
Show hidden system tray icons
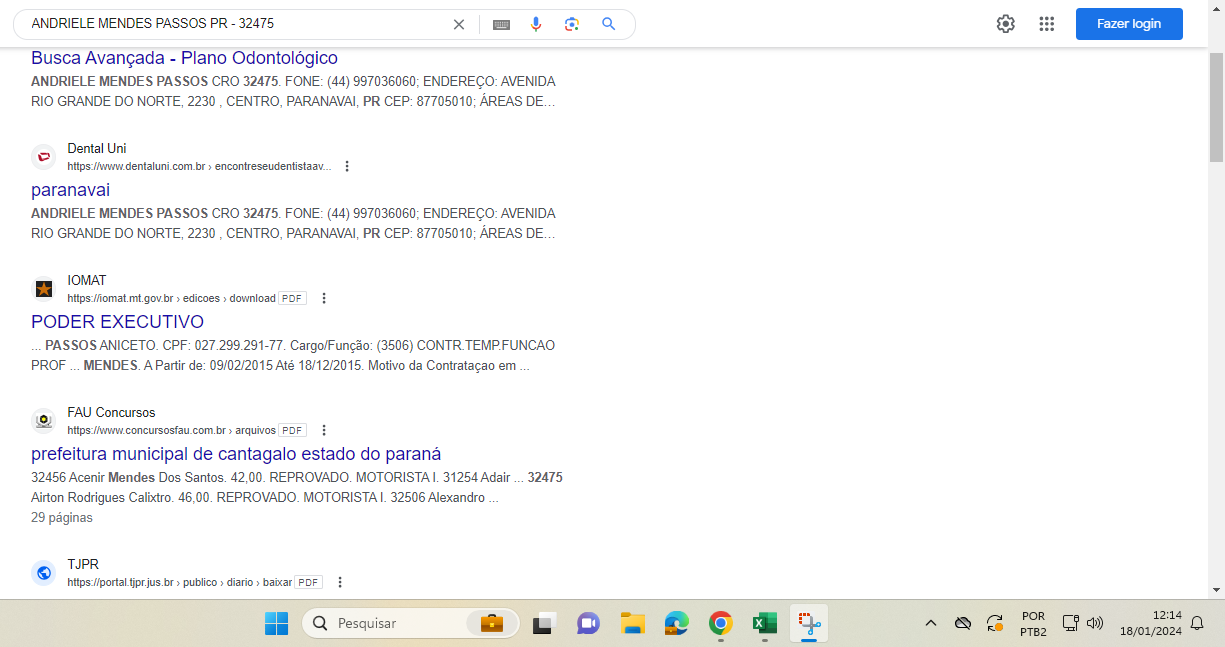coord(930,623)
